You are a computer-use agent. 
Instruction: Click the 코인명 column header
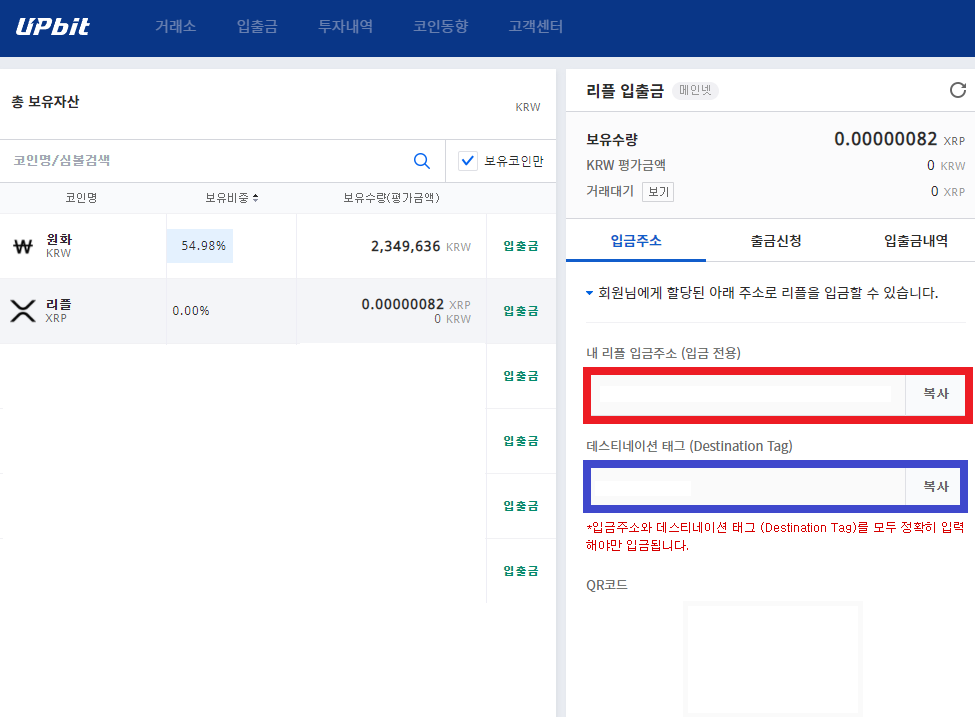(81, 198)
